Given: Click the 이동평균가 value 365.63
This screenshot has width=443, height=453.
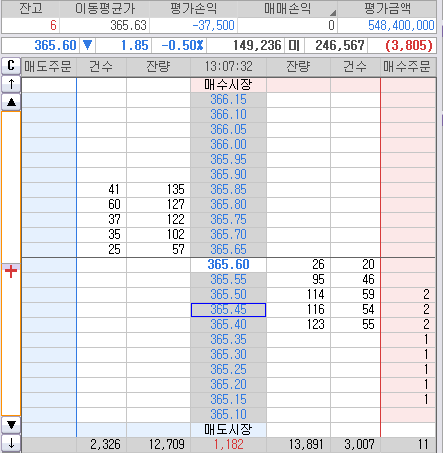Looking at the screenshot, I should coord(128,26).
